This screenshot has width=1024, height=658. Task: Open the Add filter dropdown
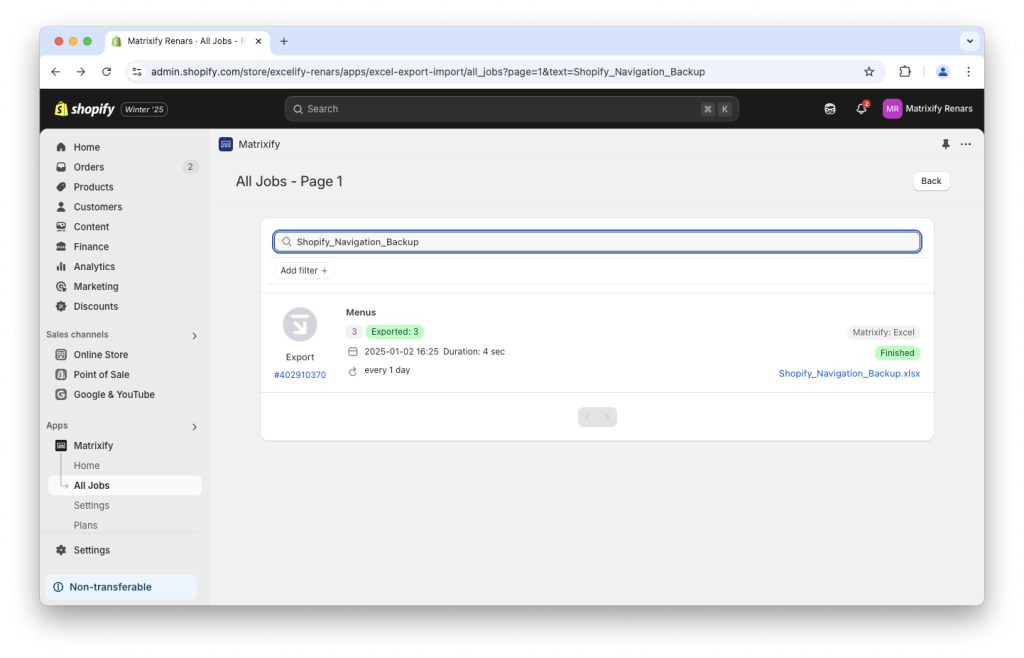pyautogui.click(x=303, y=270)
